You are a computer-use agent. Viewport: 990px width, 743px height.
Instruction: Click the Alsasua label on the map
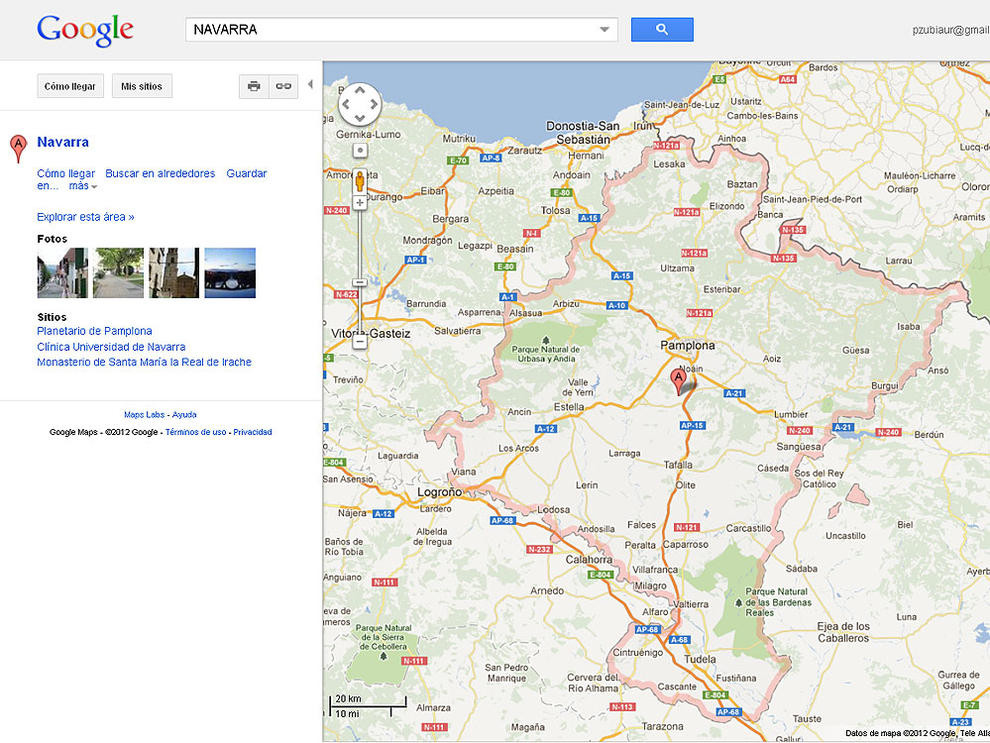point(526,313)
